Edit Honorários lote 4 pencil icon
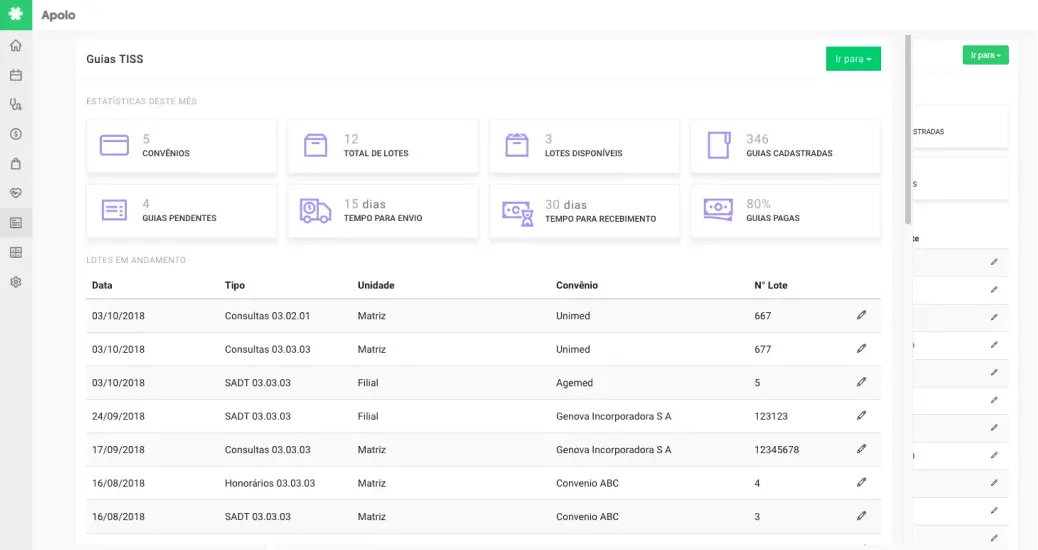This screenshot has height=550, width=1038. click(x=861, y=482)
